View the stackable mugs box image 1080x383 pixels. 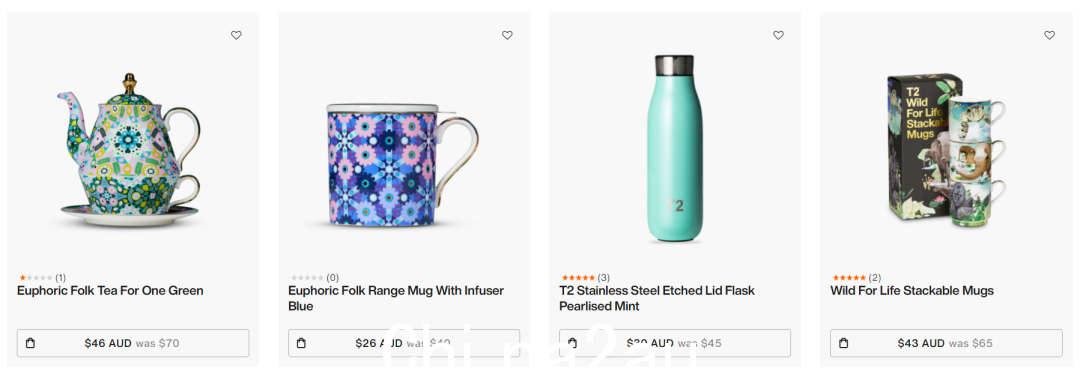click(945, 149)
